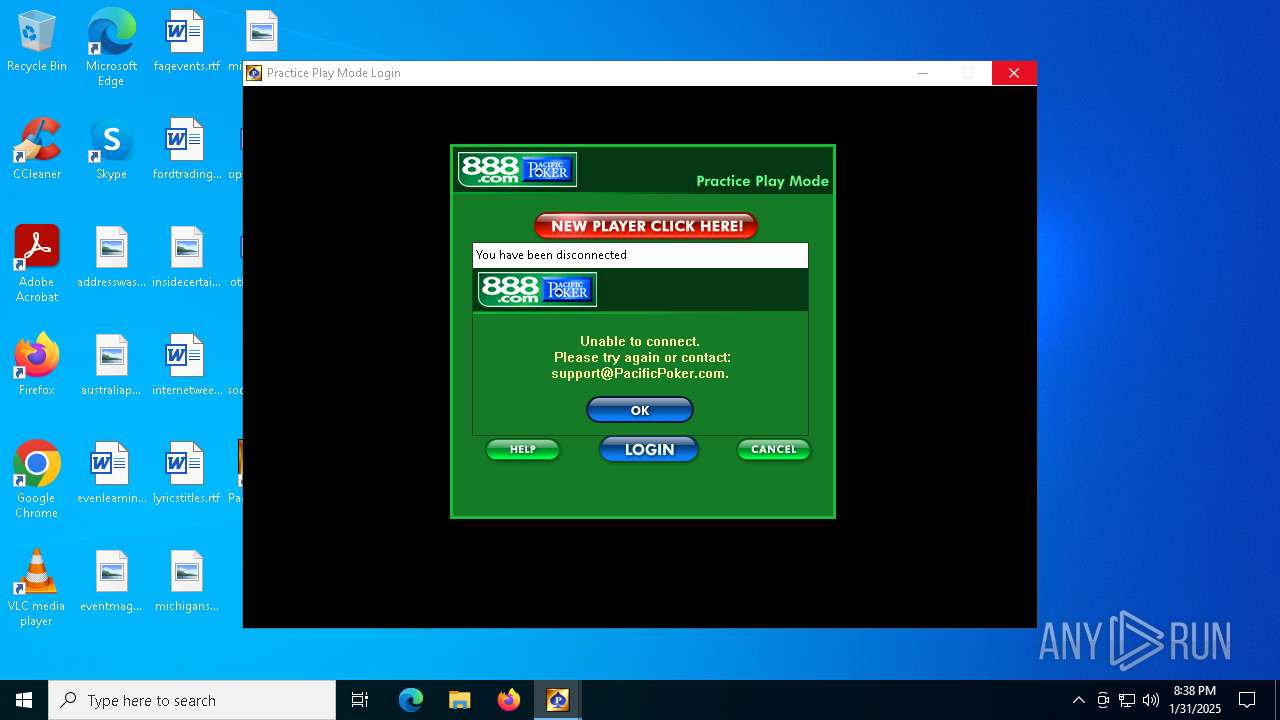
Task: Open the Recycle Bin desktop icon
Action: pyautogui.click(x=37, y=42)
